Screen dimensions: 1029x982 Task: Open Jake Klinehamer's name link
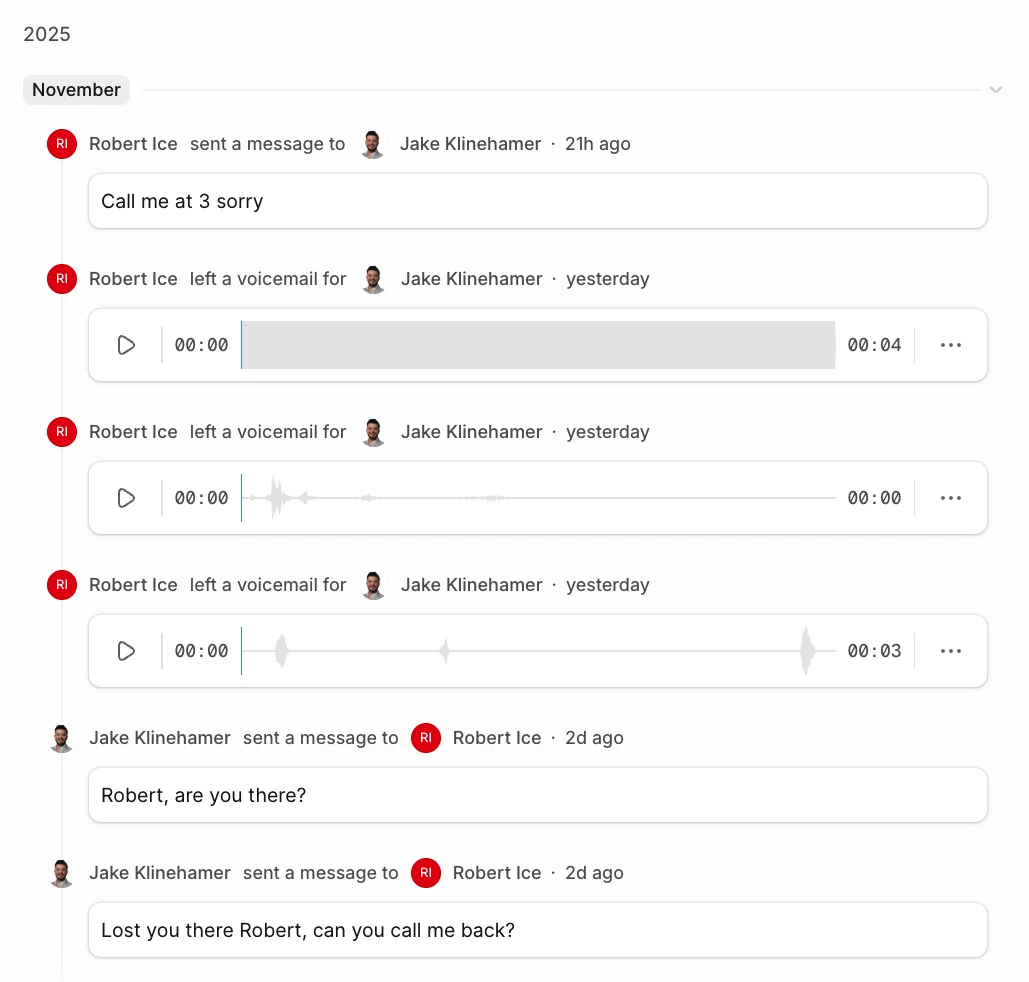470,143
